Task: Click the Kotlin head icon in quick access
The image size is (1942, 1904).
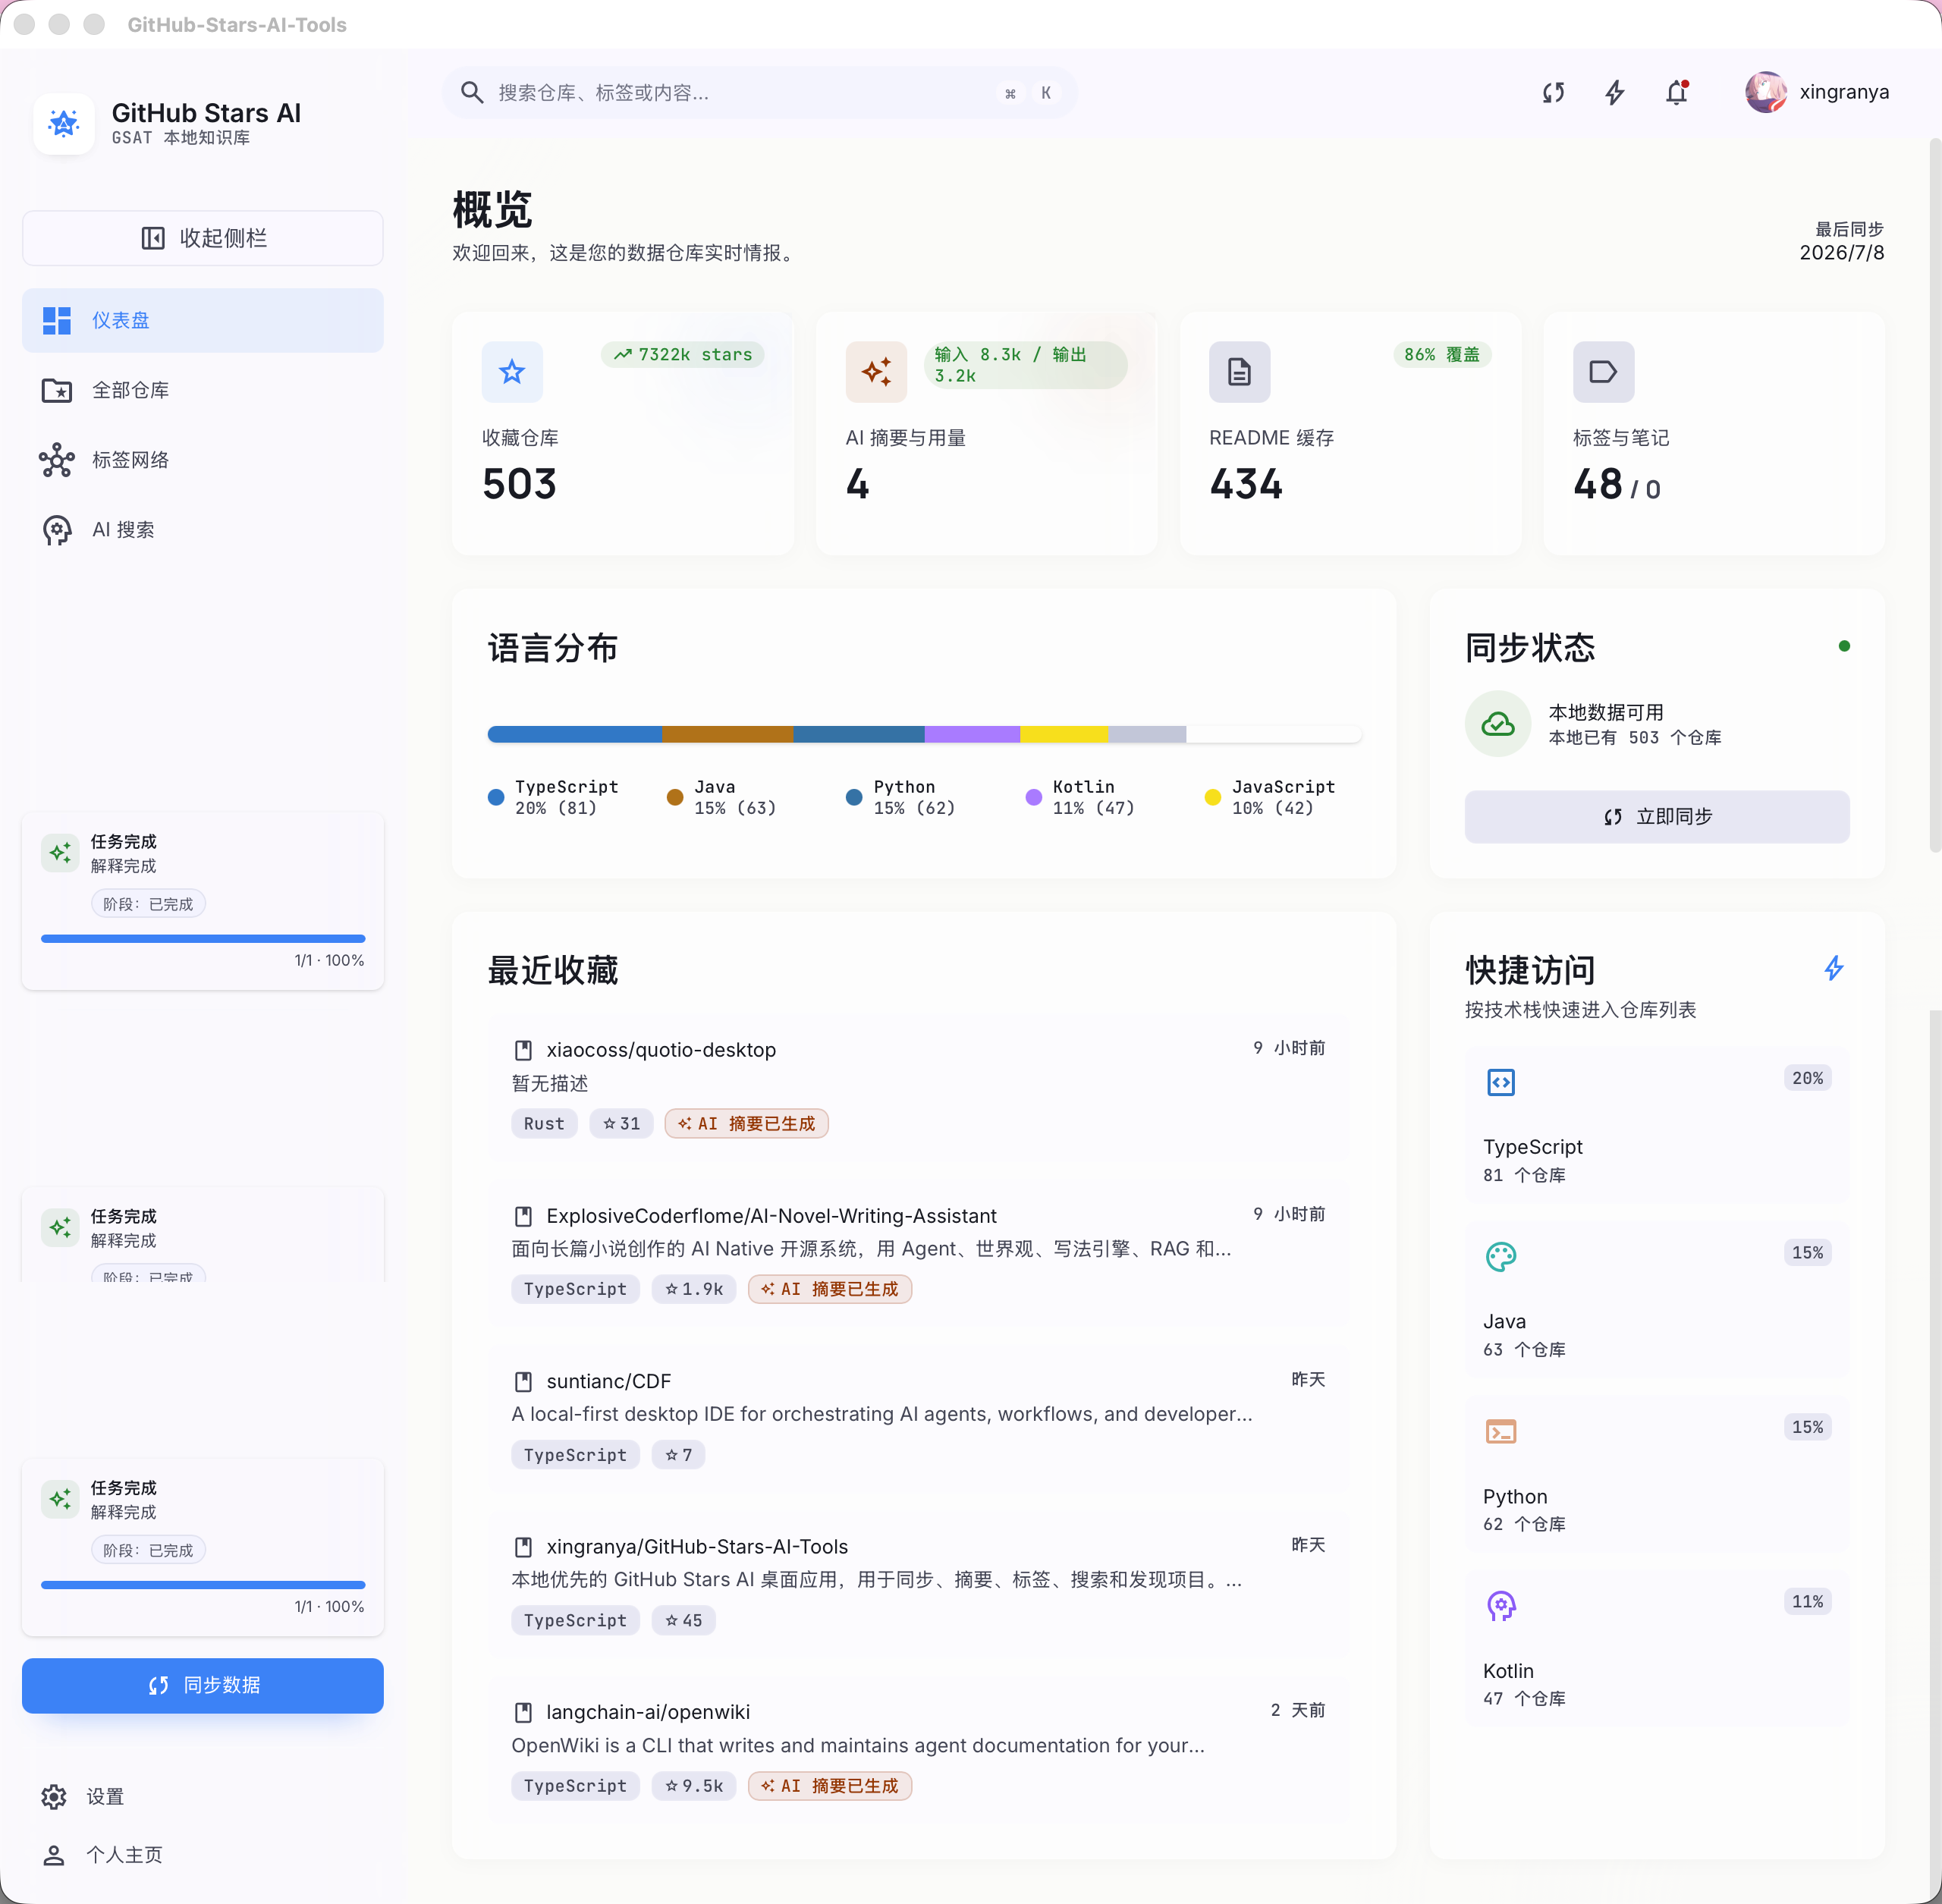Action: click(1501, 1606)
